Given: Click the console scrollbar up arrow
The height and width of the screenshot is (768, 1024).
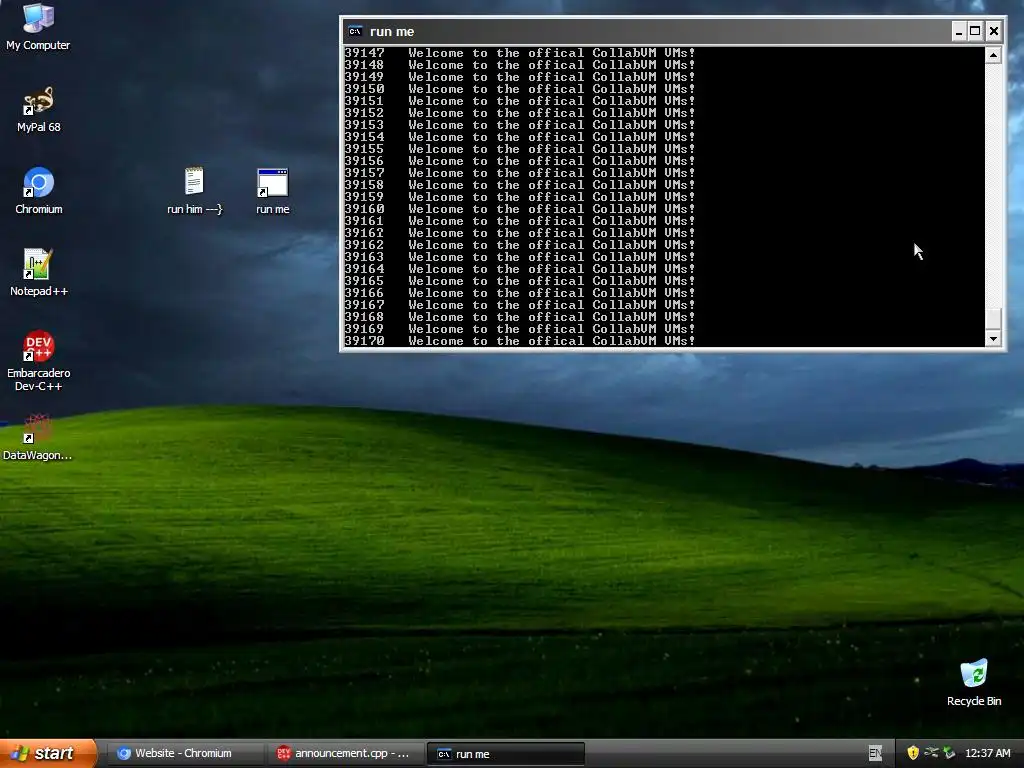Looking at the screenshot, I should click(993, 55).
